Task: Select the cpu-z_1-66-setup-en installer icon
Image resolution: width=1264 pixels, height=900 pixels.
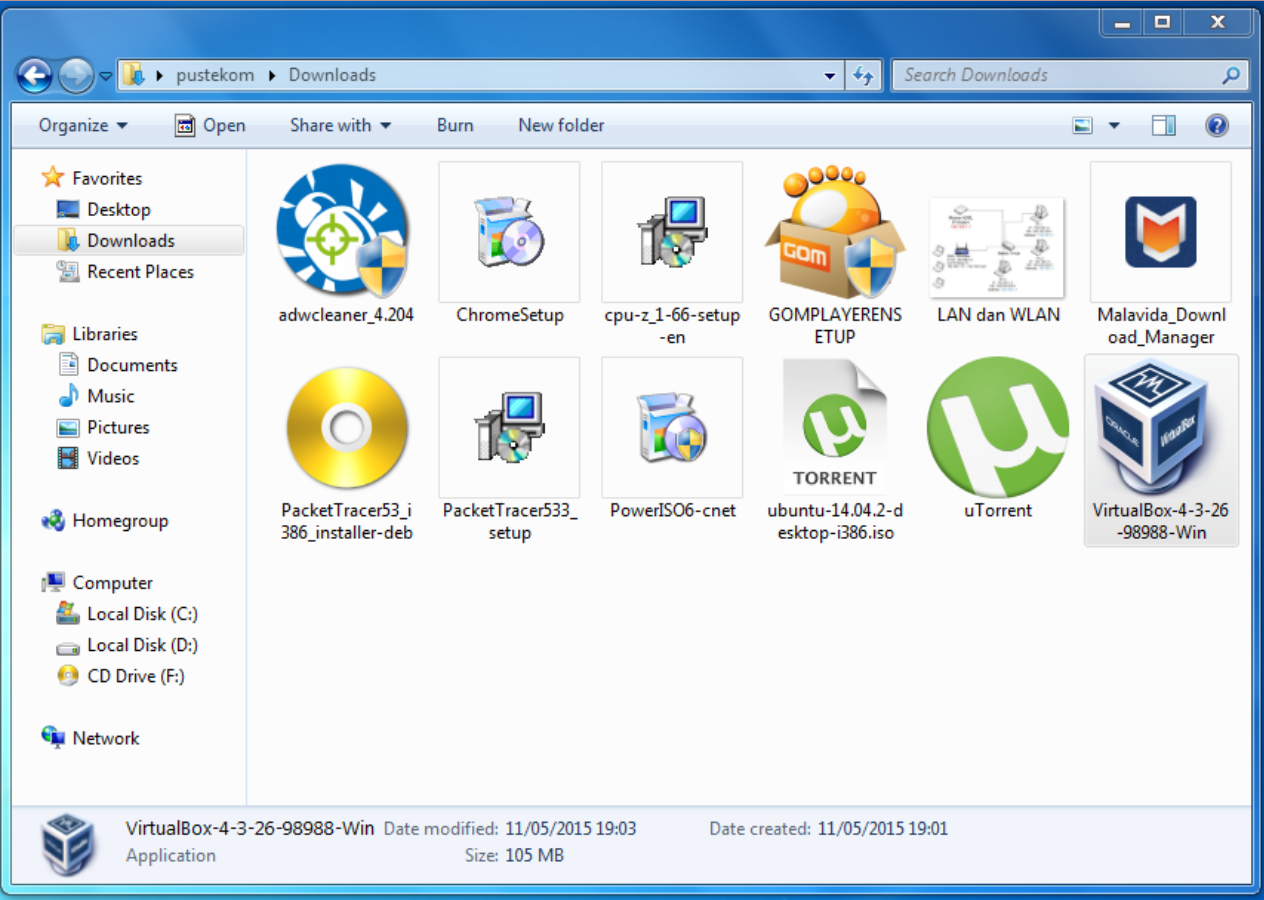Action: (672, 232)
